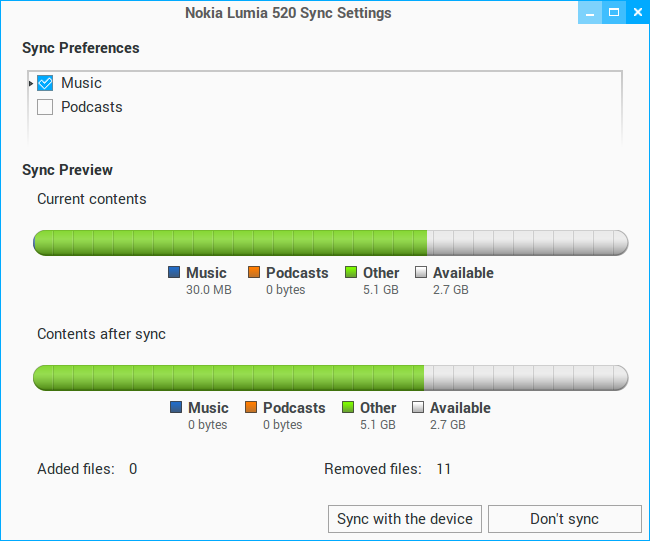Enable the Podcasts sync checkbox

coord(45,107)
